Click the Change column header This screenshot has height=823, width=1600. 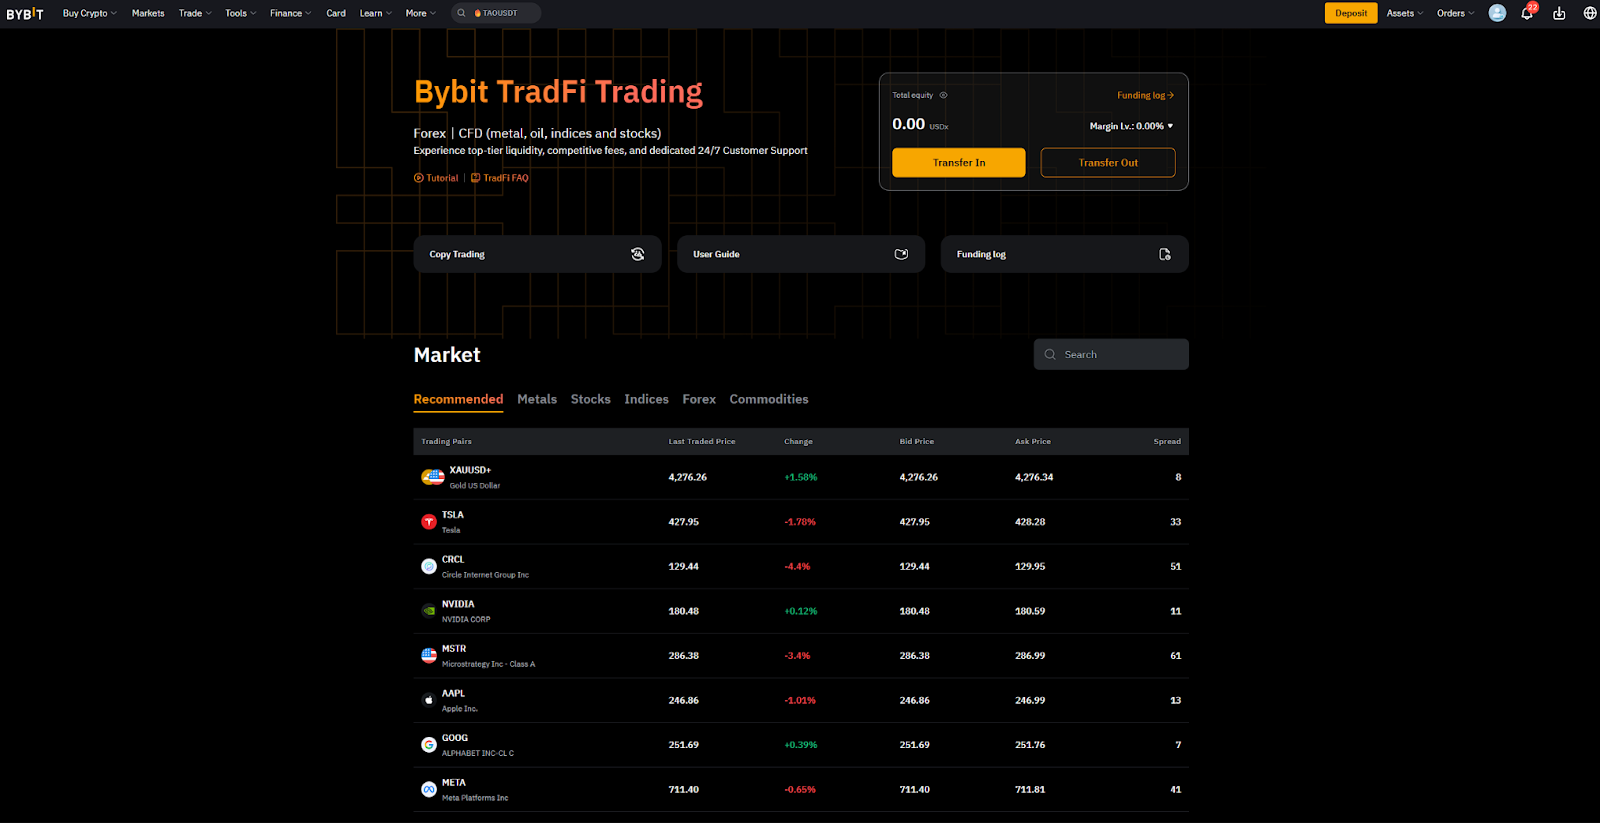798,441
